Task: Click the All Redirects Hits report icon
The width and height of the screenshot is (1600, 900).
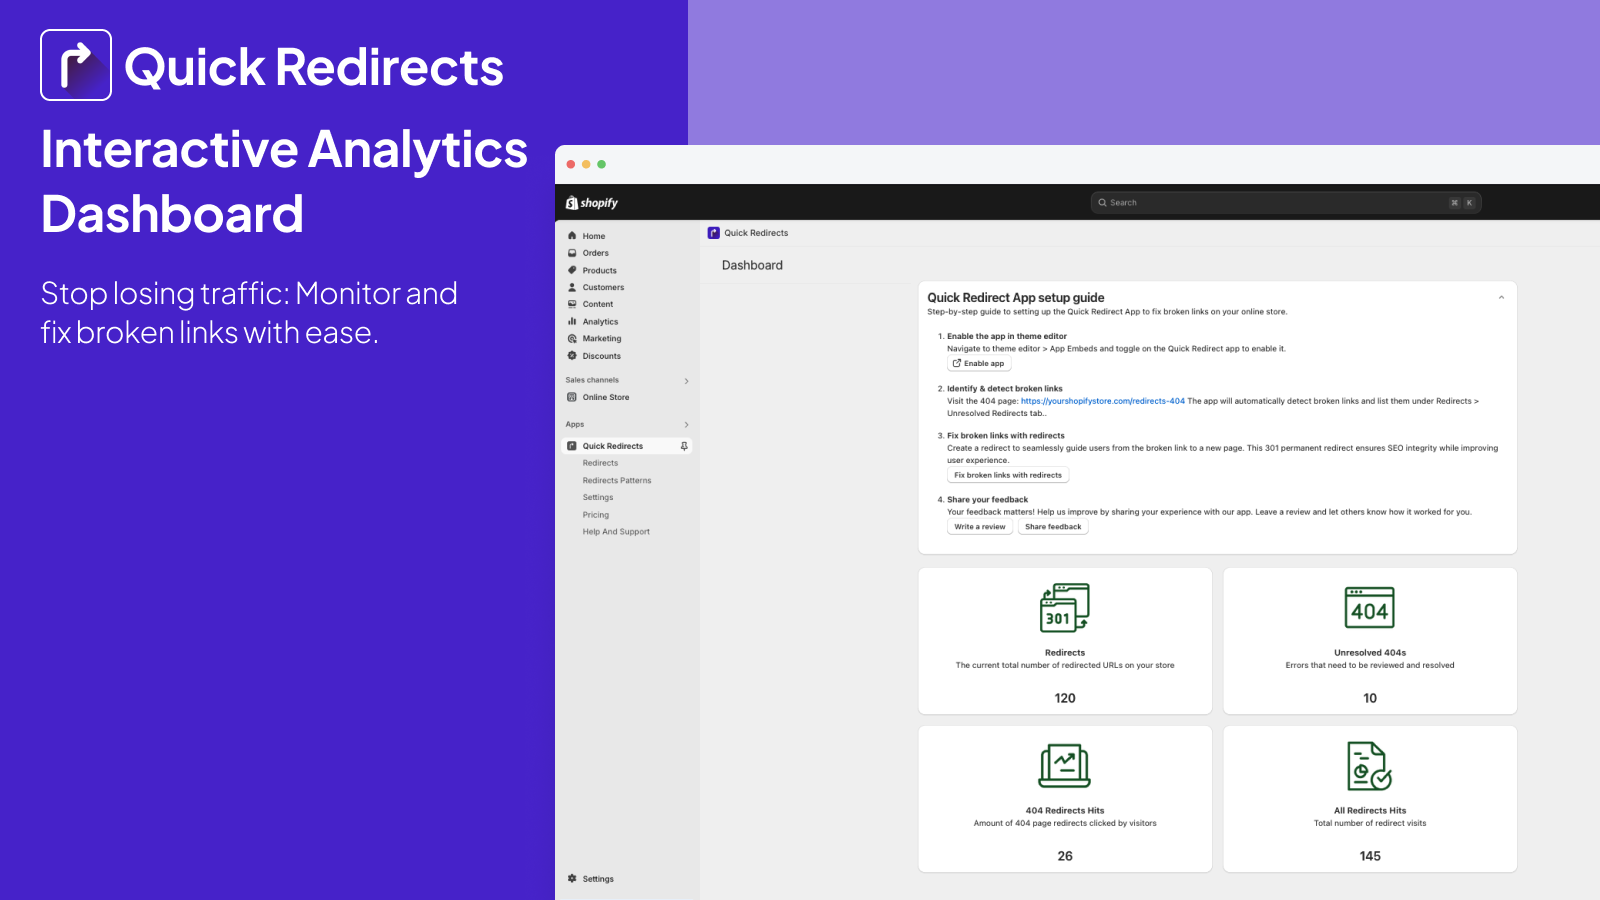Action: pos(1370,766)
